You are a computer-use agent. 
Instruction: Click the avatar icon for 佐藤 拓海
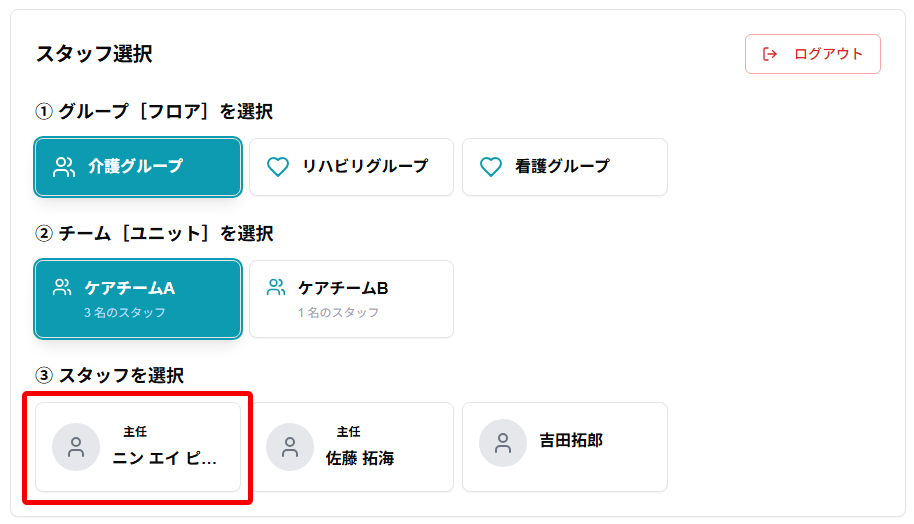[290, 447]
